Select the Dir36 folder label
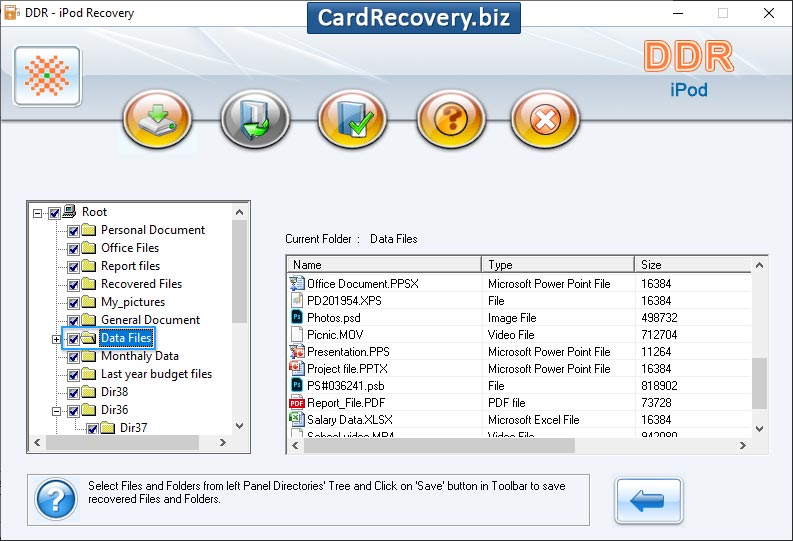The width and height of the screenshot is (793, 541). click(115, 410)
